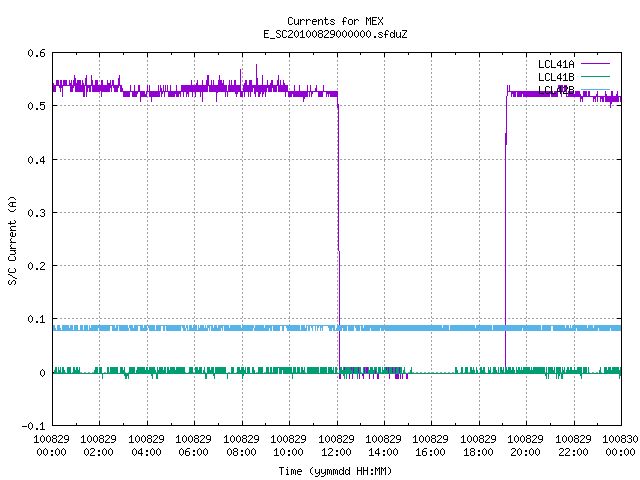Click the purple LCL41A rising edge after 19:00
Image resolution: width=640 pixels, height=480 pixels.
(x=506, y=229)
